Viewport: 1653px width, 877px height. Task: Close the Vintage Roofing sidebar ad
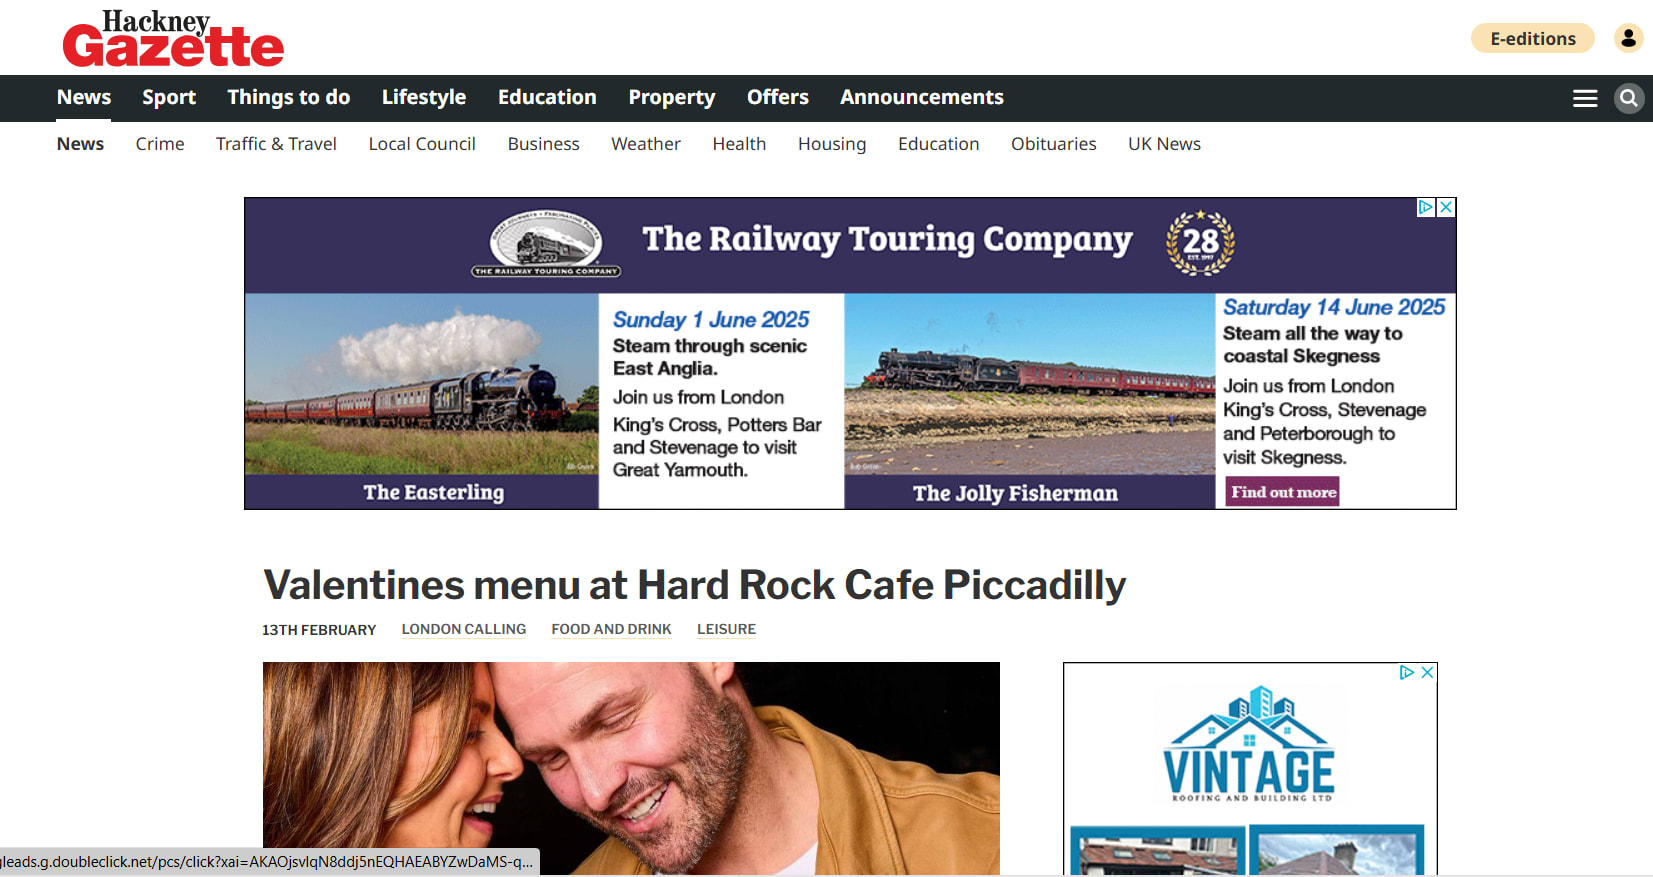[x=1427, y=672]
